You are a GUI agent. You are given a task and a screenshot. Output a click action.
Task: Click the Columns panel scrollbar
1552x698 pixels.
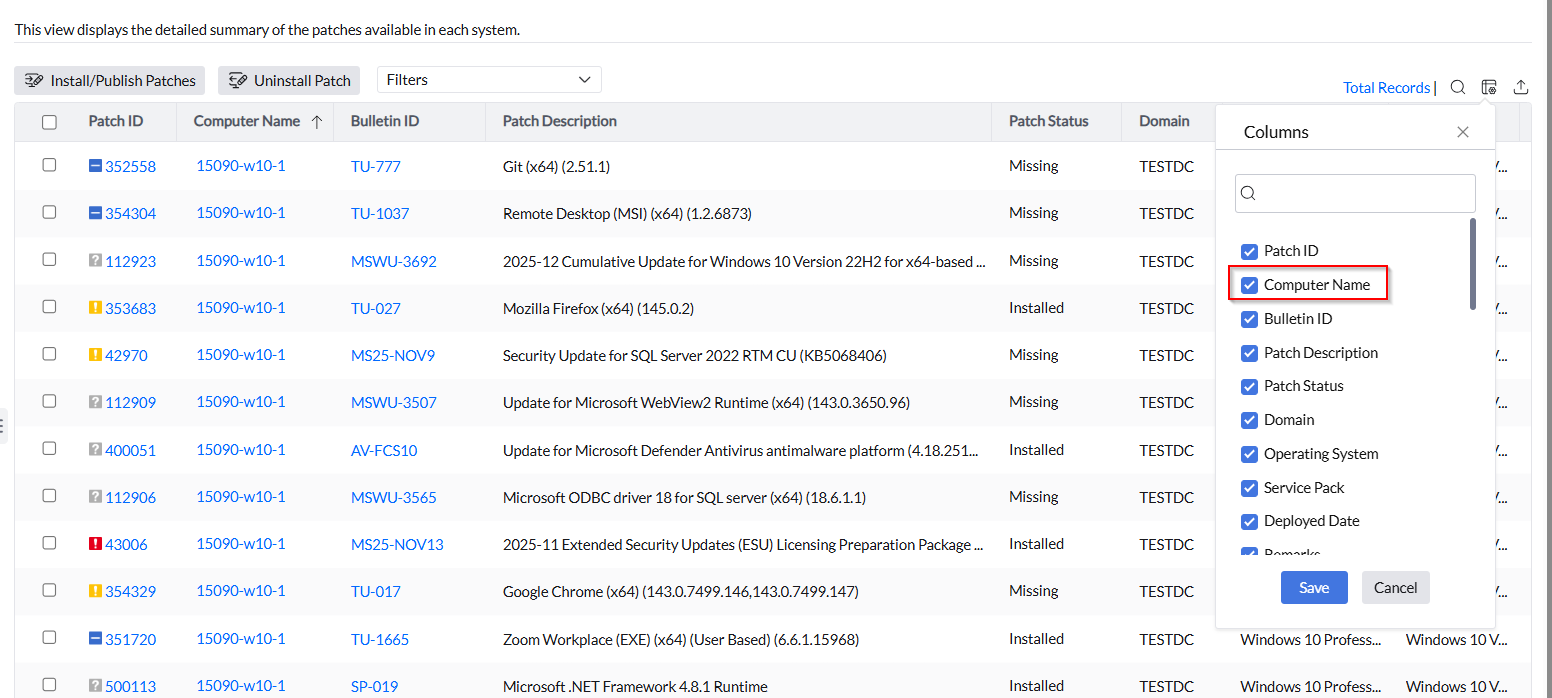[1473, 264]
